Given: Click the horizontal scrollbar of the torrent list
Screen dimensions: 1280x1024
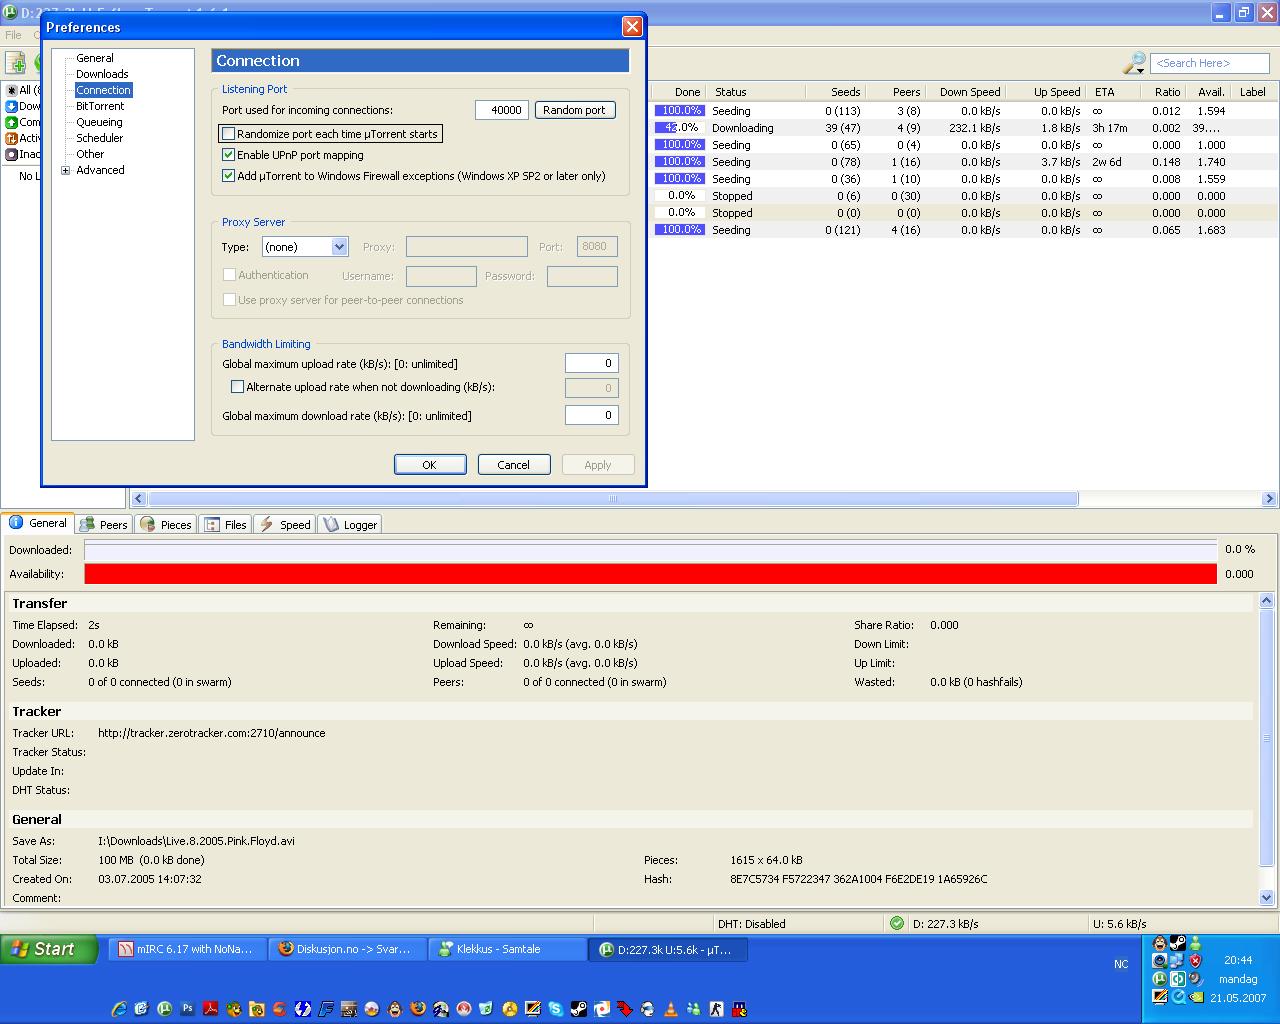Looking at the screenshot, I should click(612, 498).
